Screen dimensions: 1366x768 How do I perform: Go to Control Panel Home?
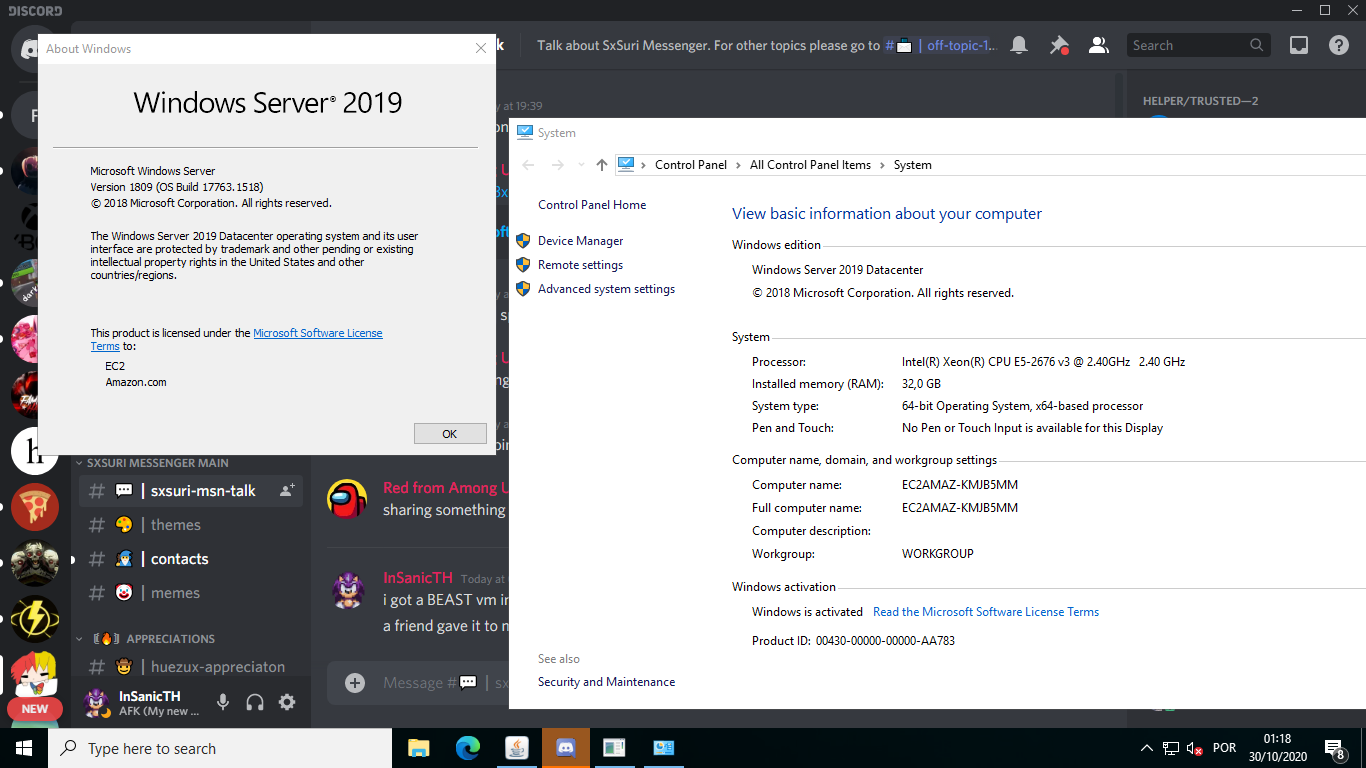coord(592,205)
